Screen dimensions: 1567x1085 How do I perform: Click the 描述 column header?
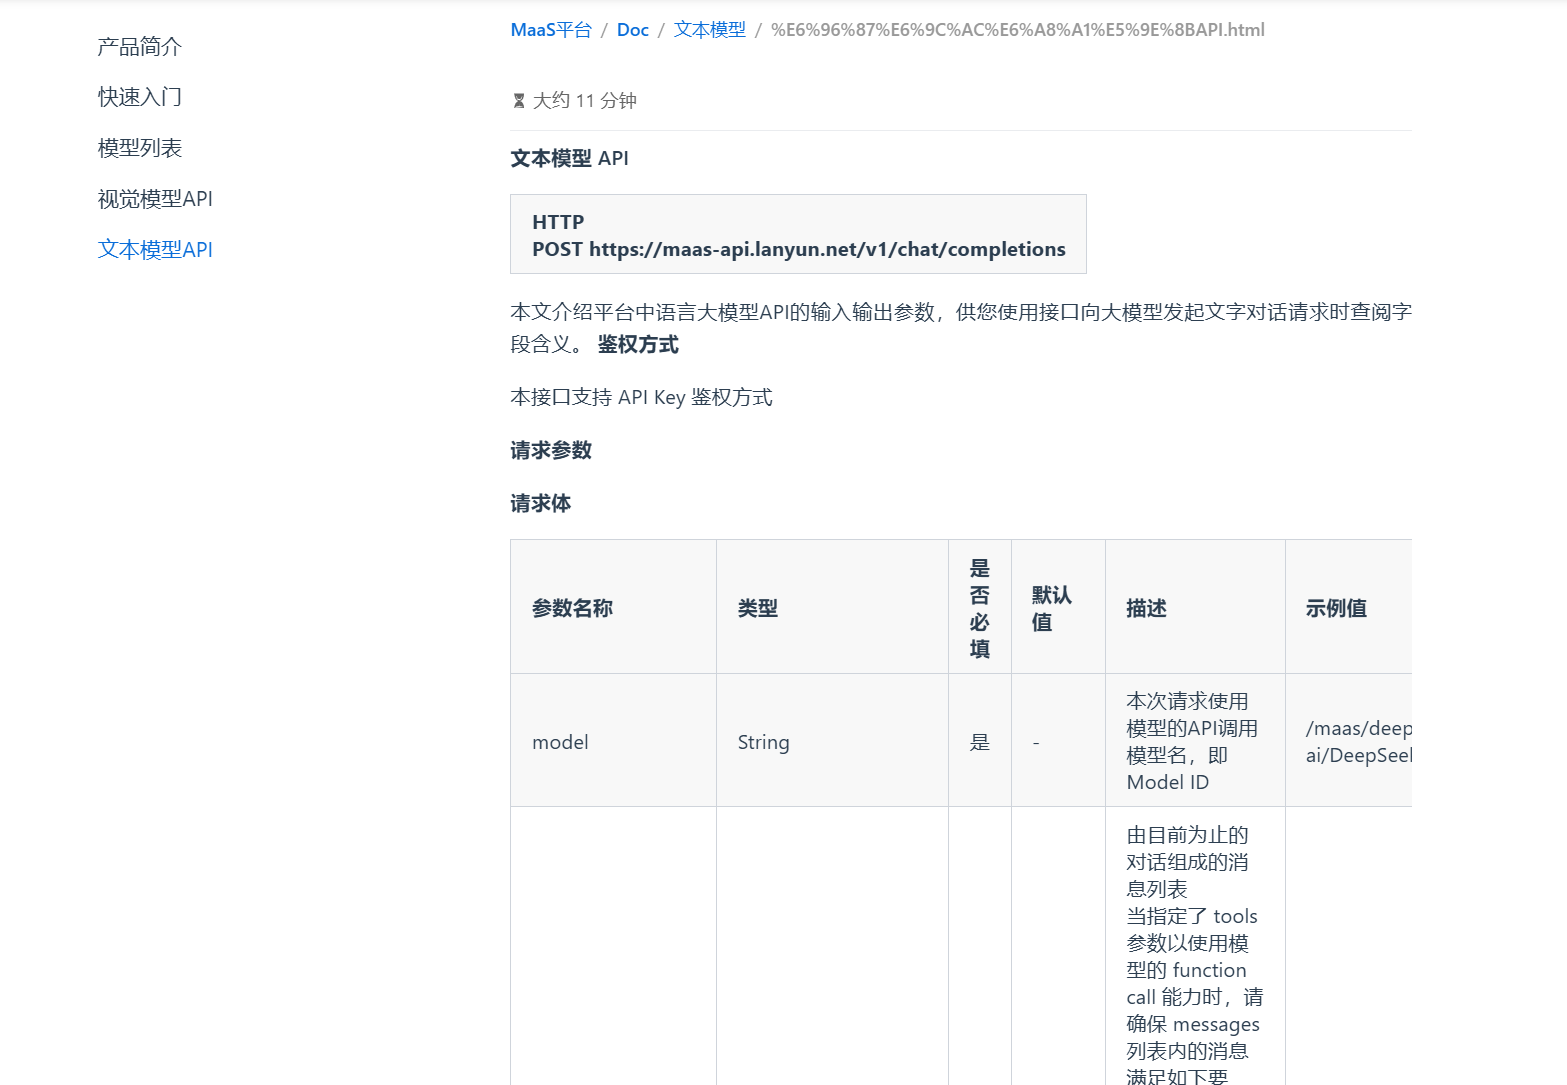pyautogui.click(x=1145, y=607)
